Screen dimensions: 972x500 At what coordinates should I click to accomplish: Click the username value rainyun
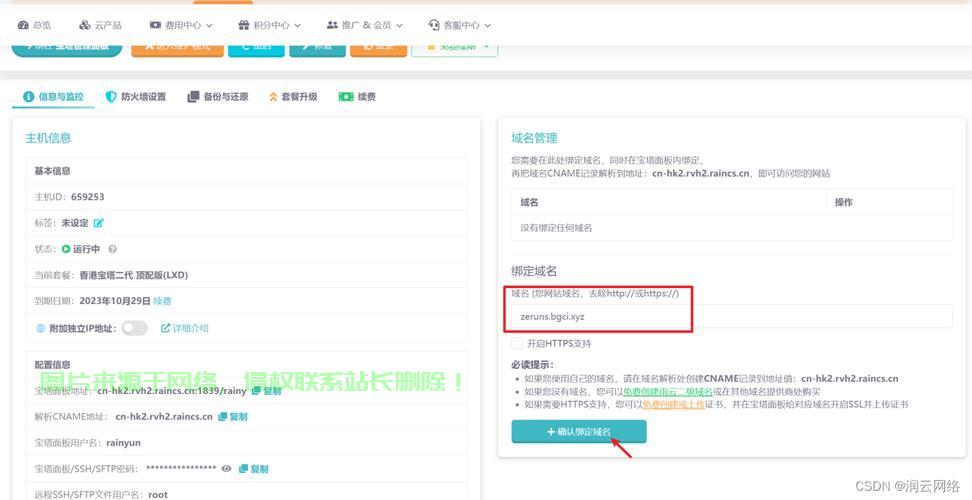pyautogui.click(x=124, y=443)
